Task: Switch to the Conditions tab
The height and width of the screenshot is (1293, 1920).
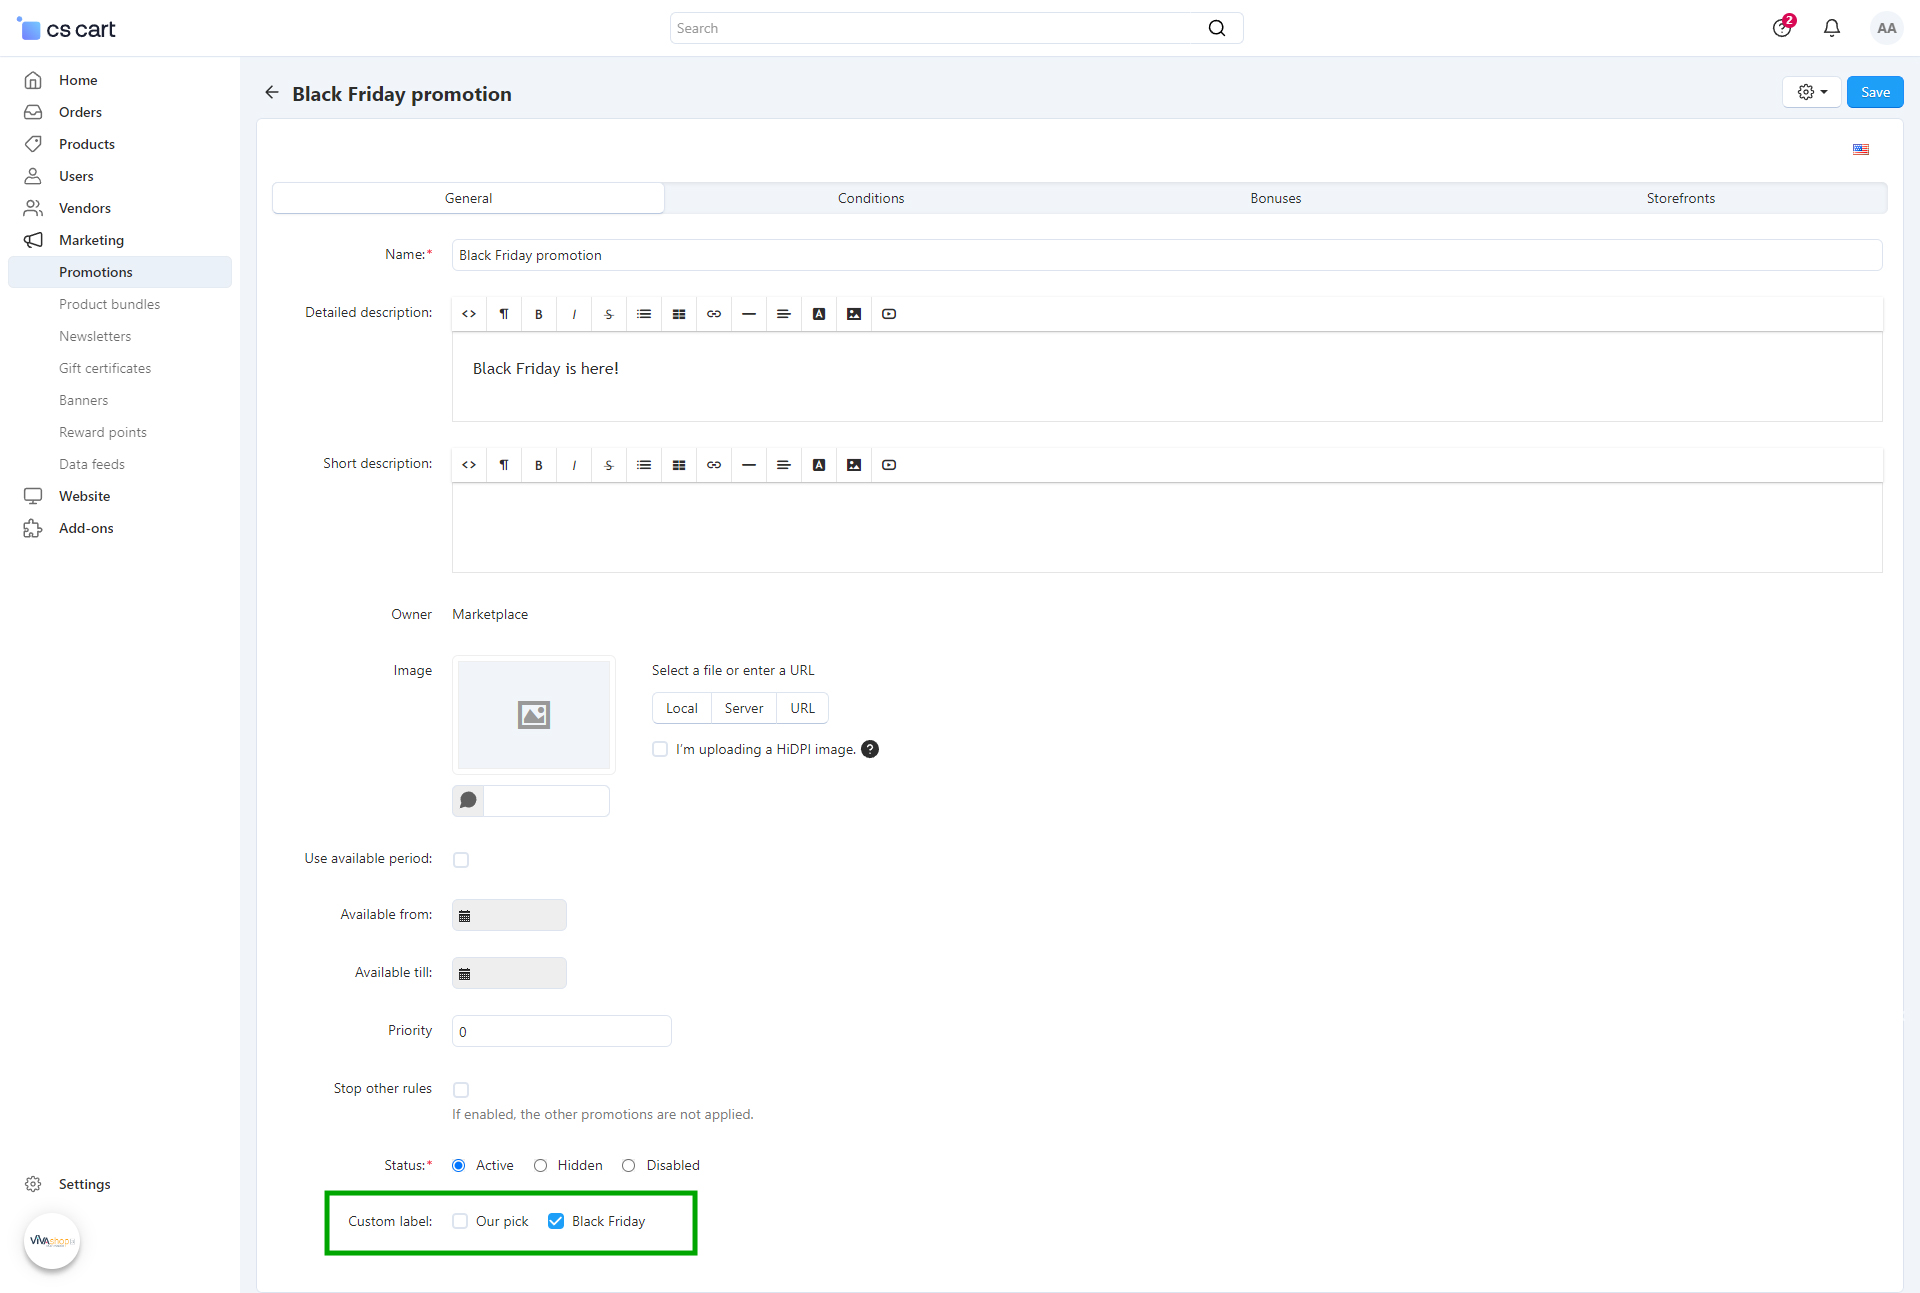Action: tap(870, 198)
